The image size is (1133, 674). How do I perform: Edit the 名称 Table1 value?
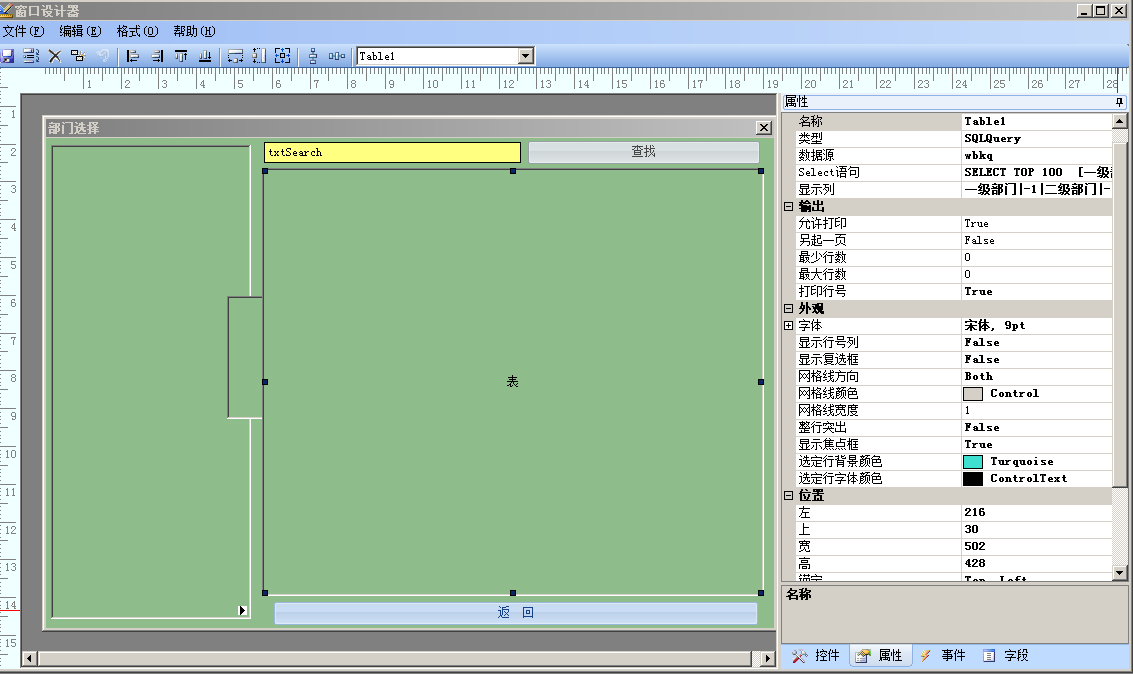[x=1036, y=121]
